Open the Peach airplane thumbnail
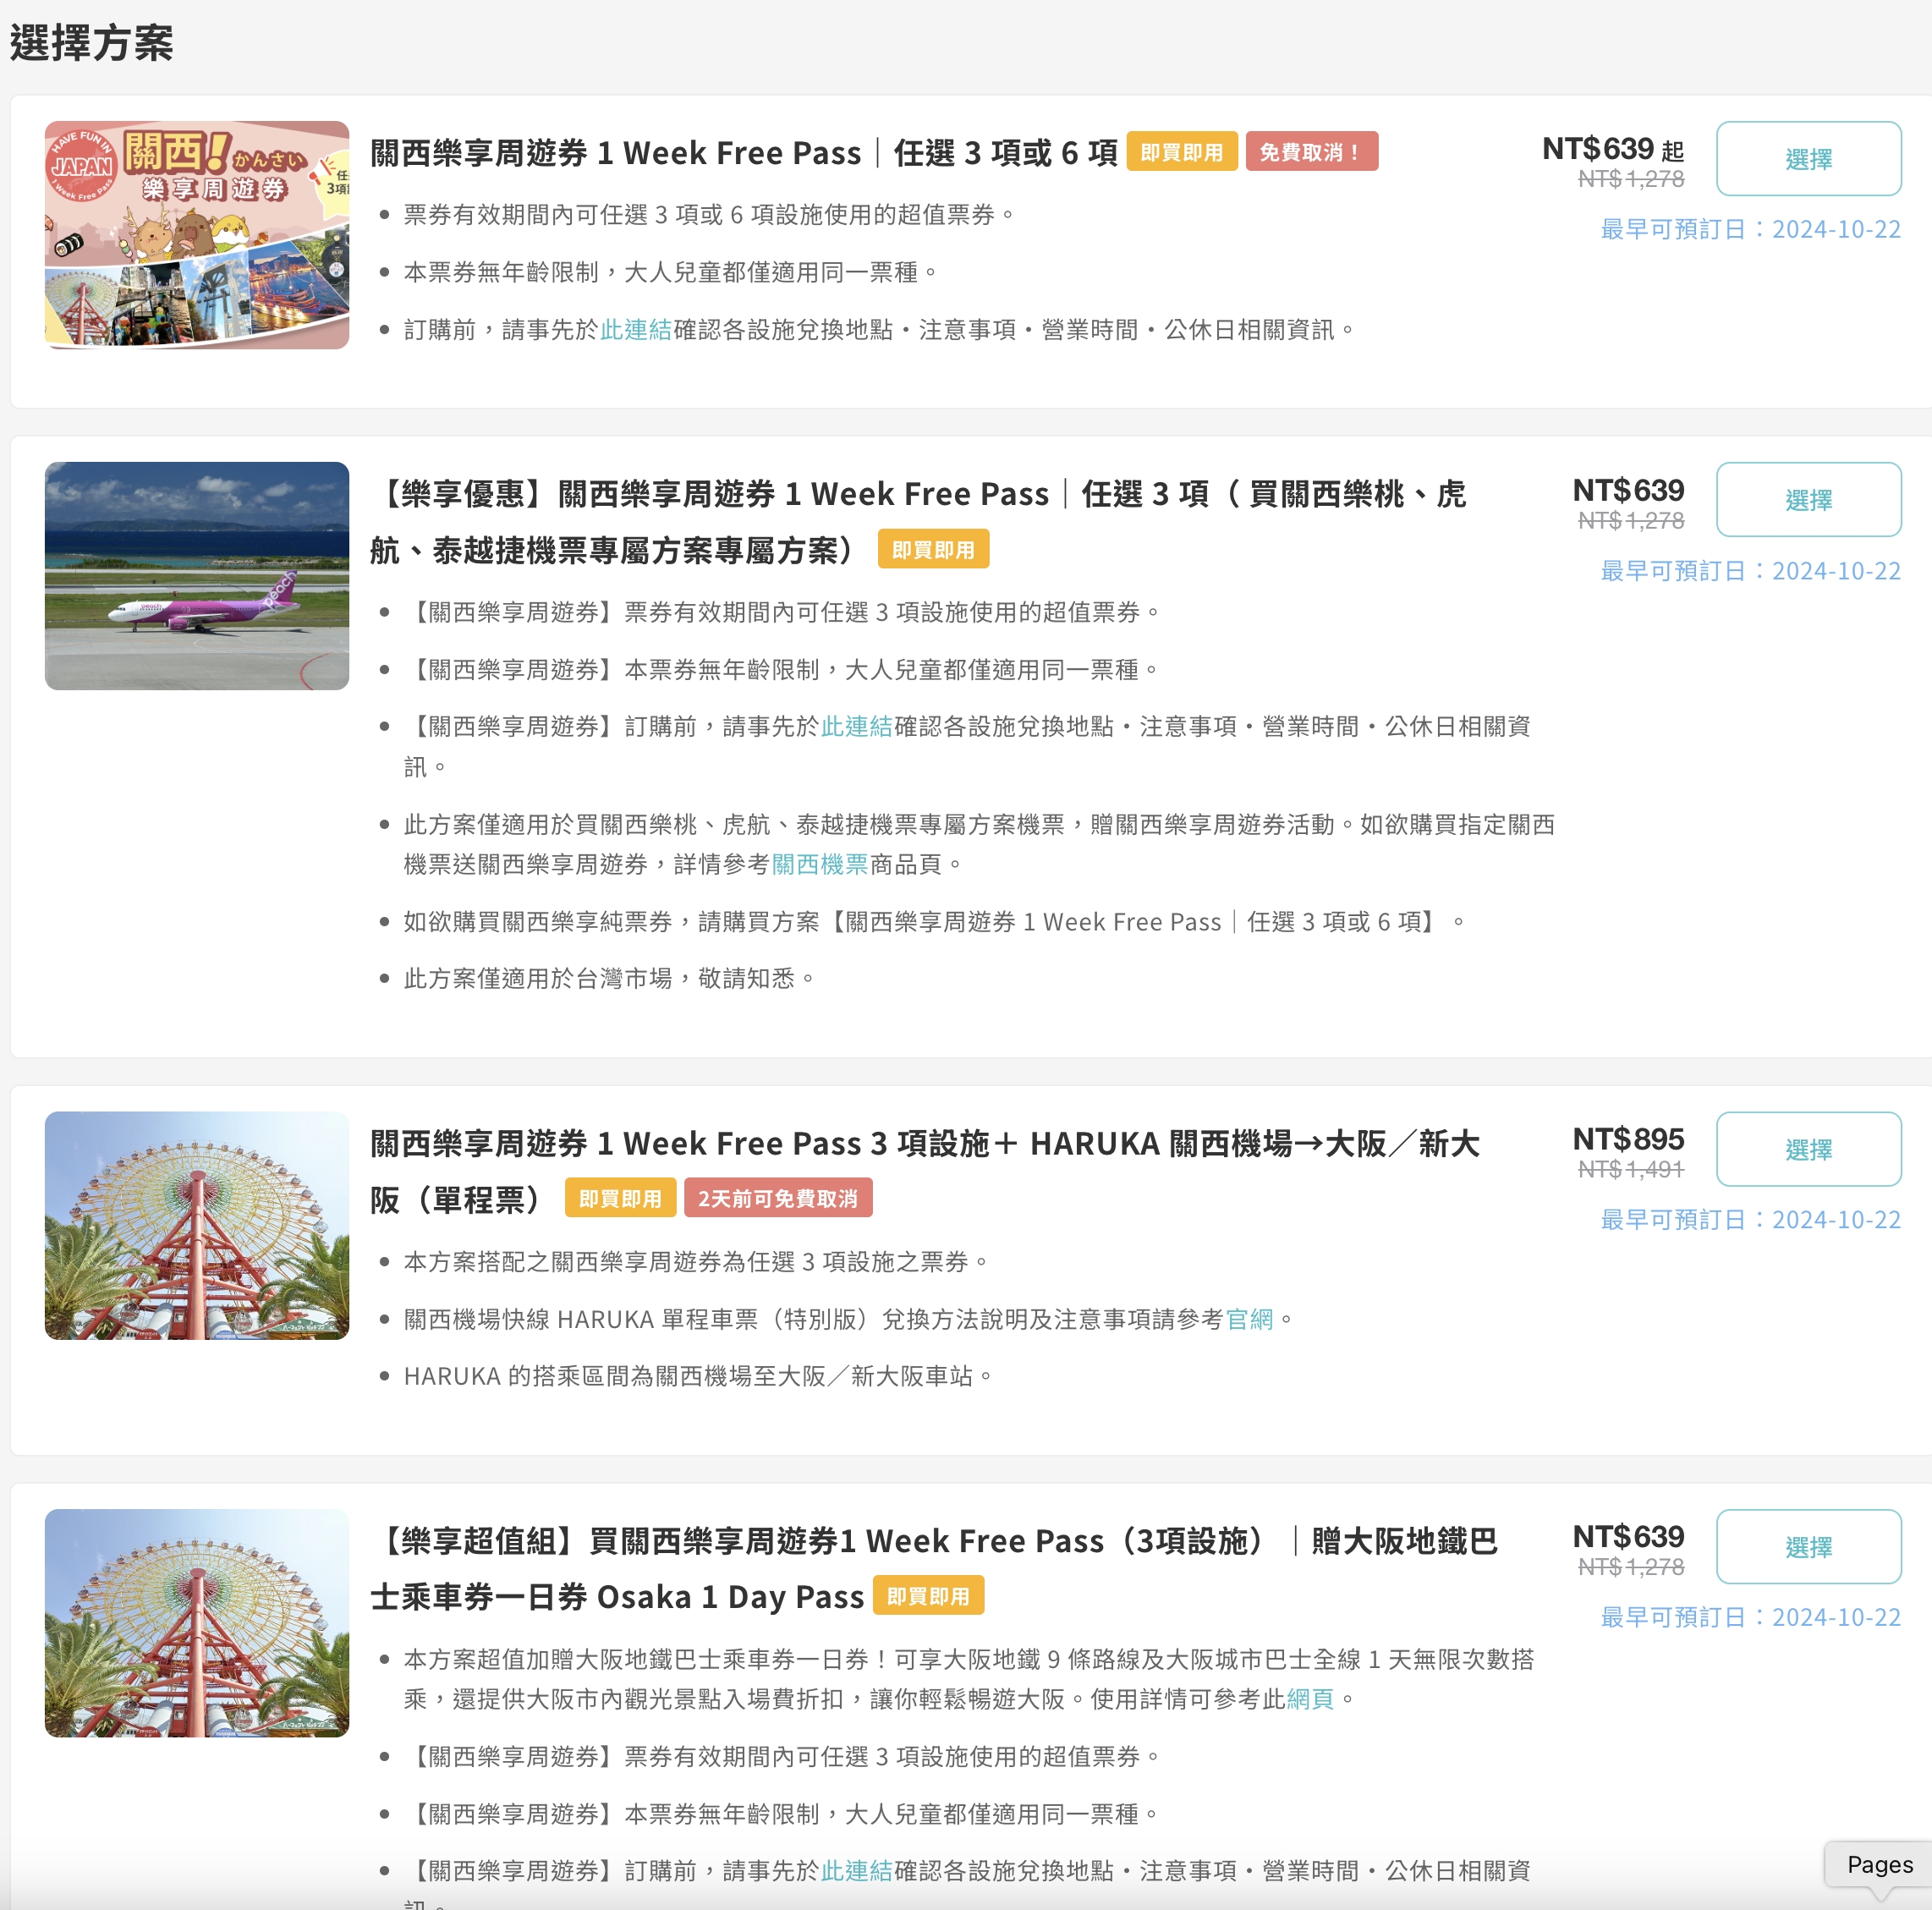The height and width of the screenshot is (1910, 1932). (x=197, y=576)
